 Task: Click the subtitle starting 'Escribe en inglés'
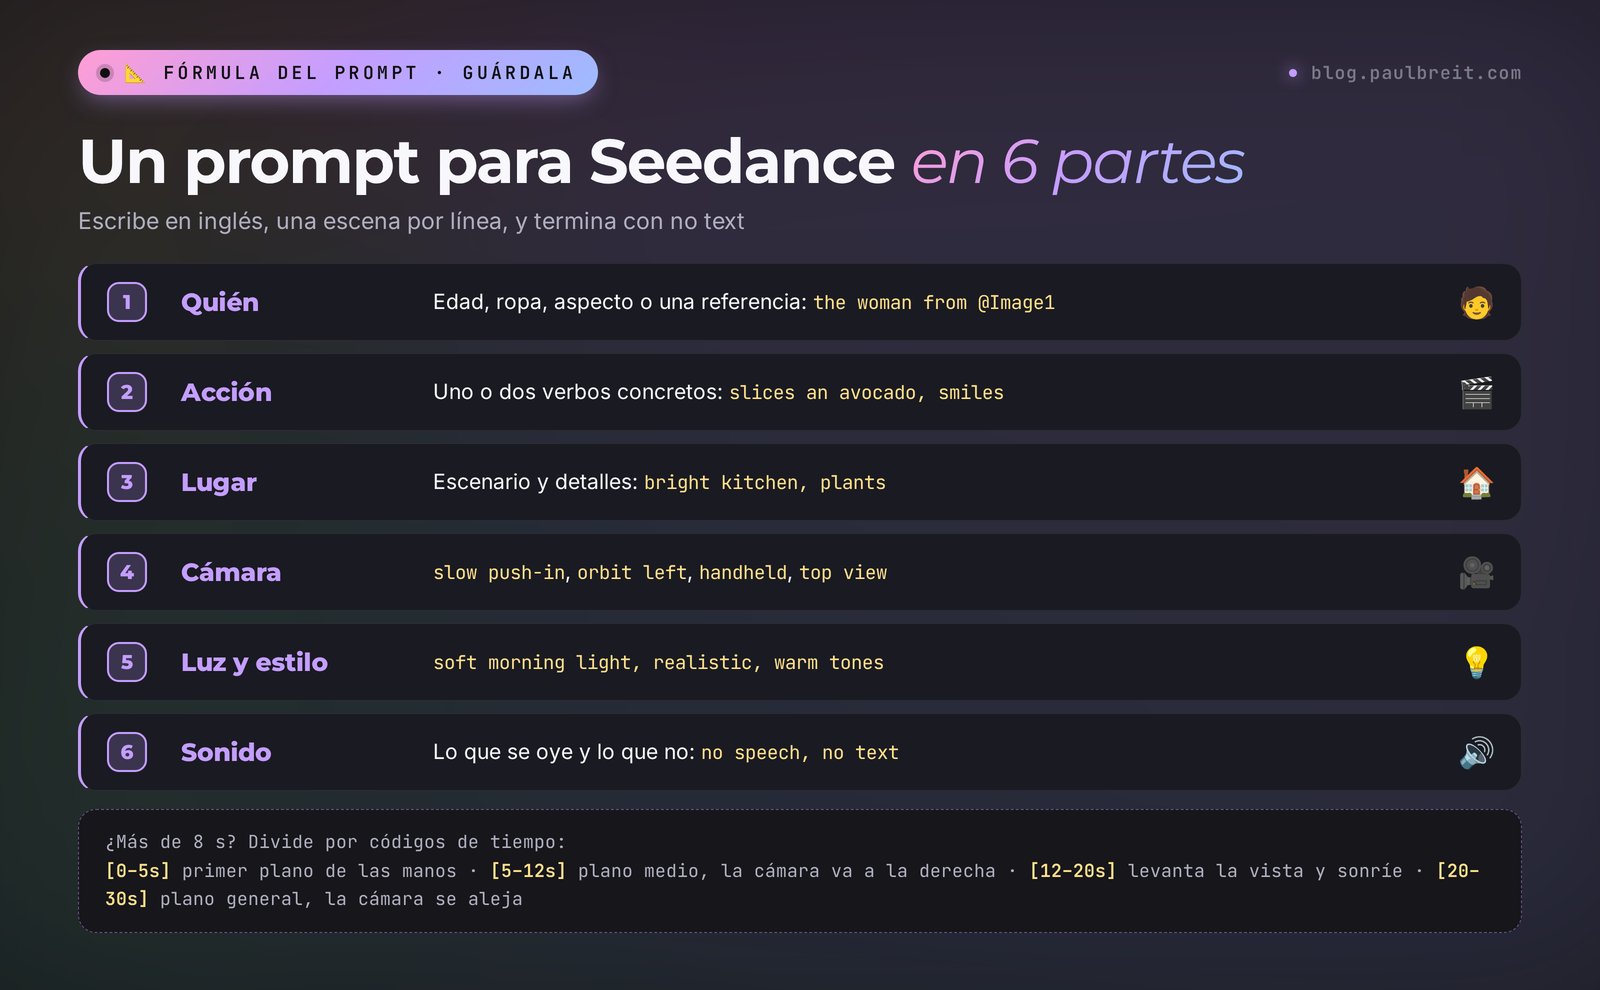coord(411,221)
